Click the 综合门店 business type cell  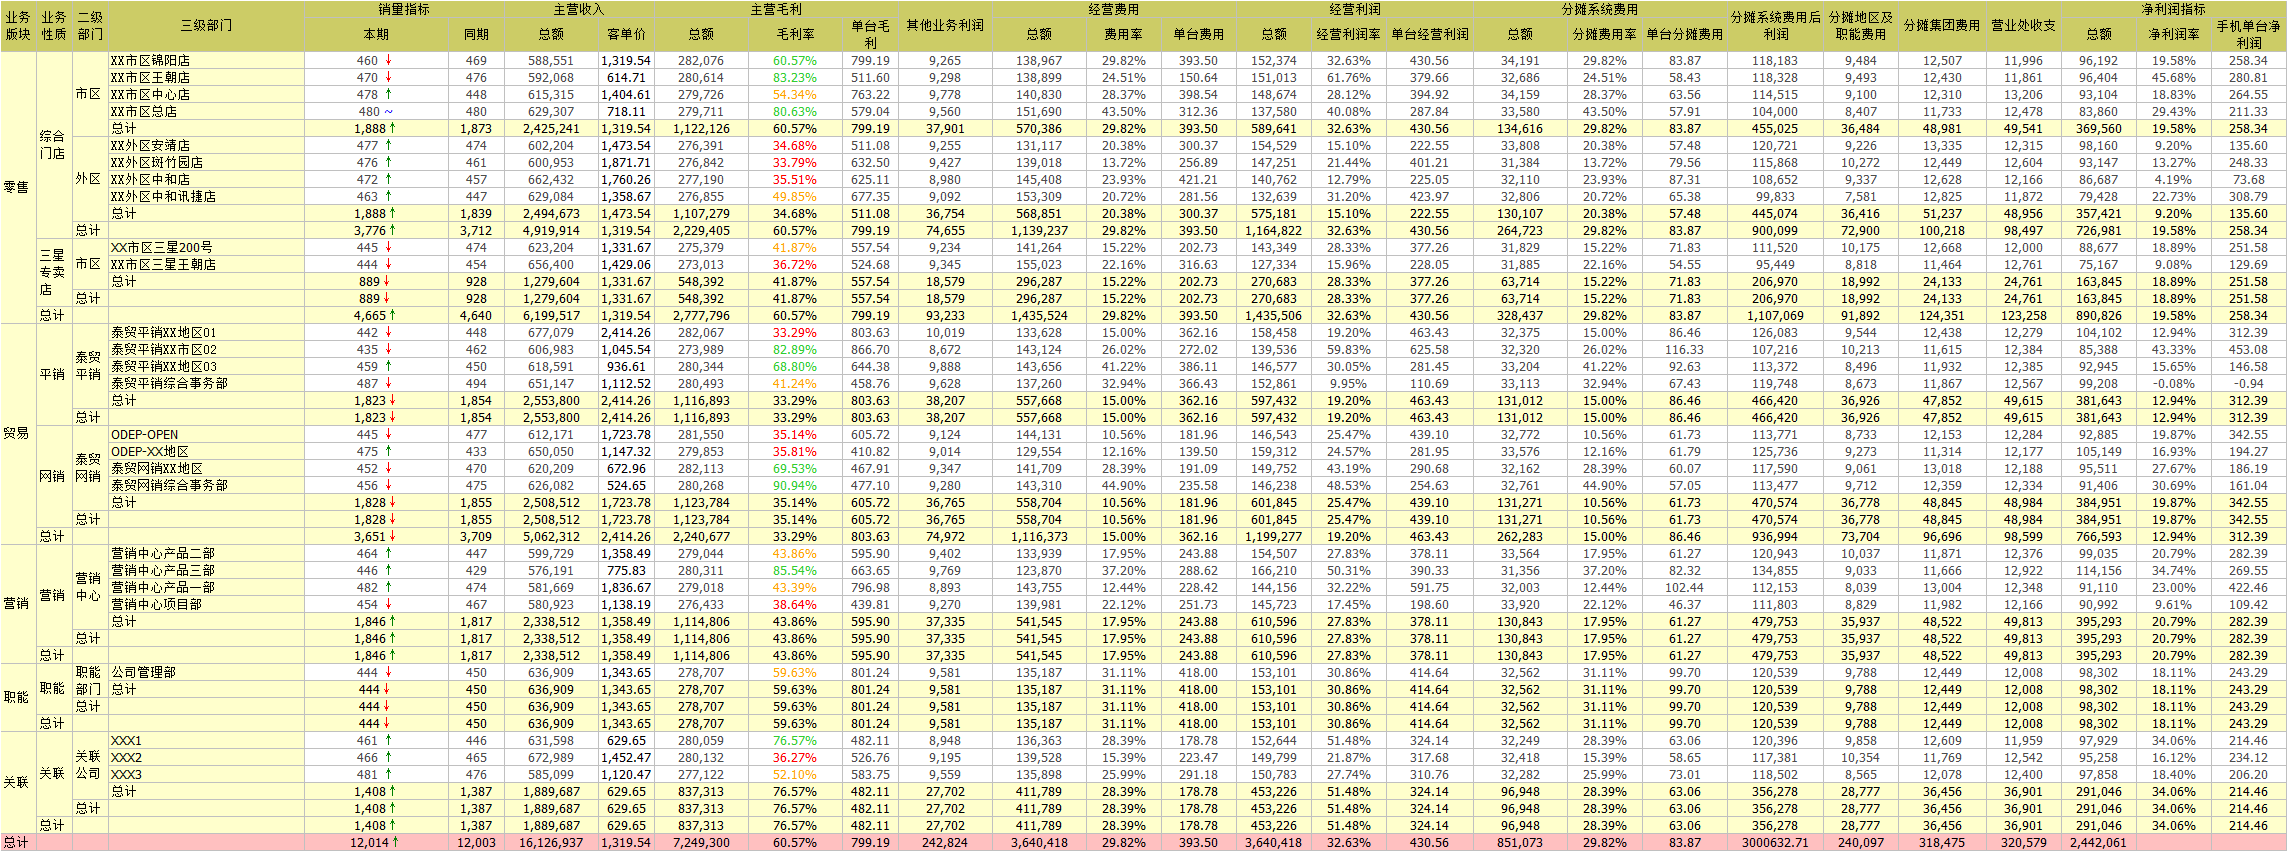[x=53, y=145]
